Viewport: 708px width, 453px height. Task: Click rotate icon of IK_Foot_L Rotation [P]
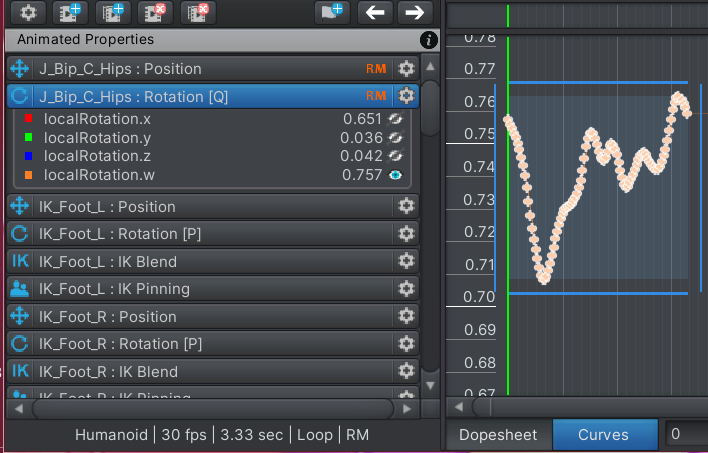coord(19,234)
